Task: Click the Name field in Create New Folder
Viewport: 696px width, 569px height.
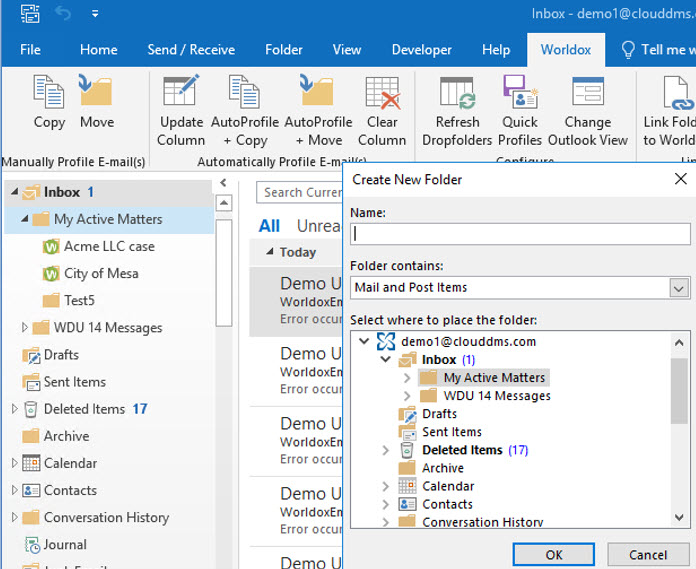Action: (520, 234)
